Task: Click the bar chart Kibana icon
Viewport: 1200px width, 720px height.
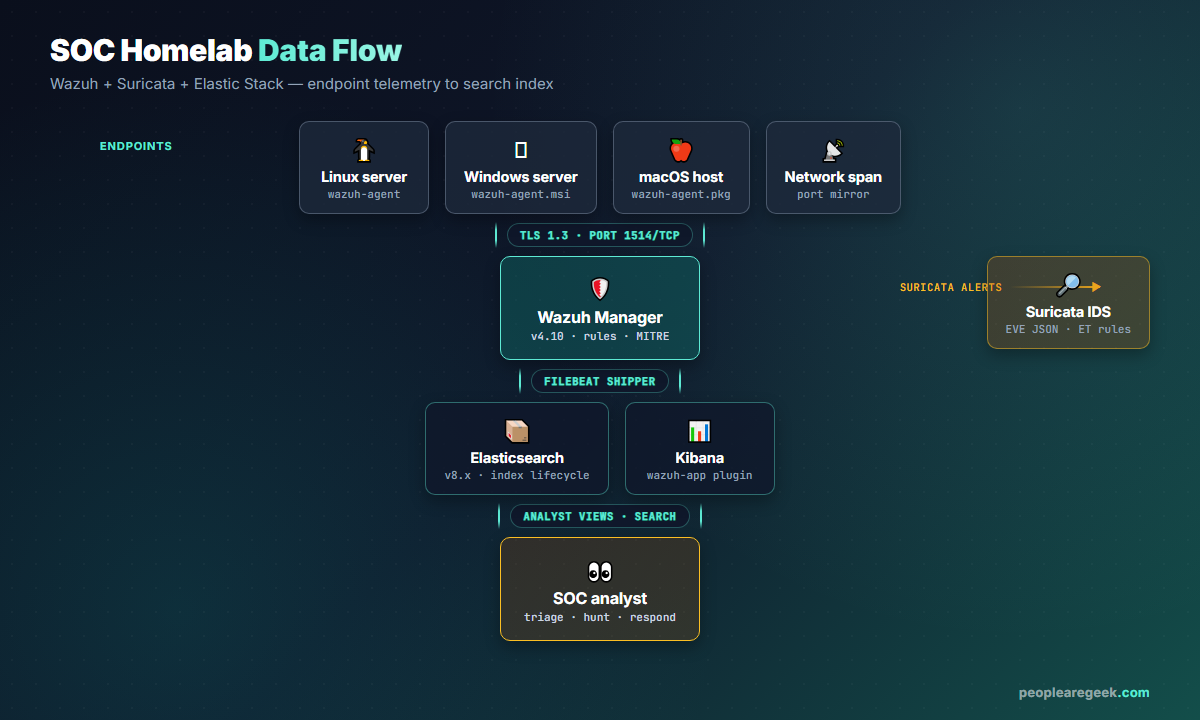Action: 700,431
